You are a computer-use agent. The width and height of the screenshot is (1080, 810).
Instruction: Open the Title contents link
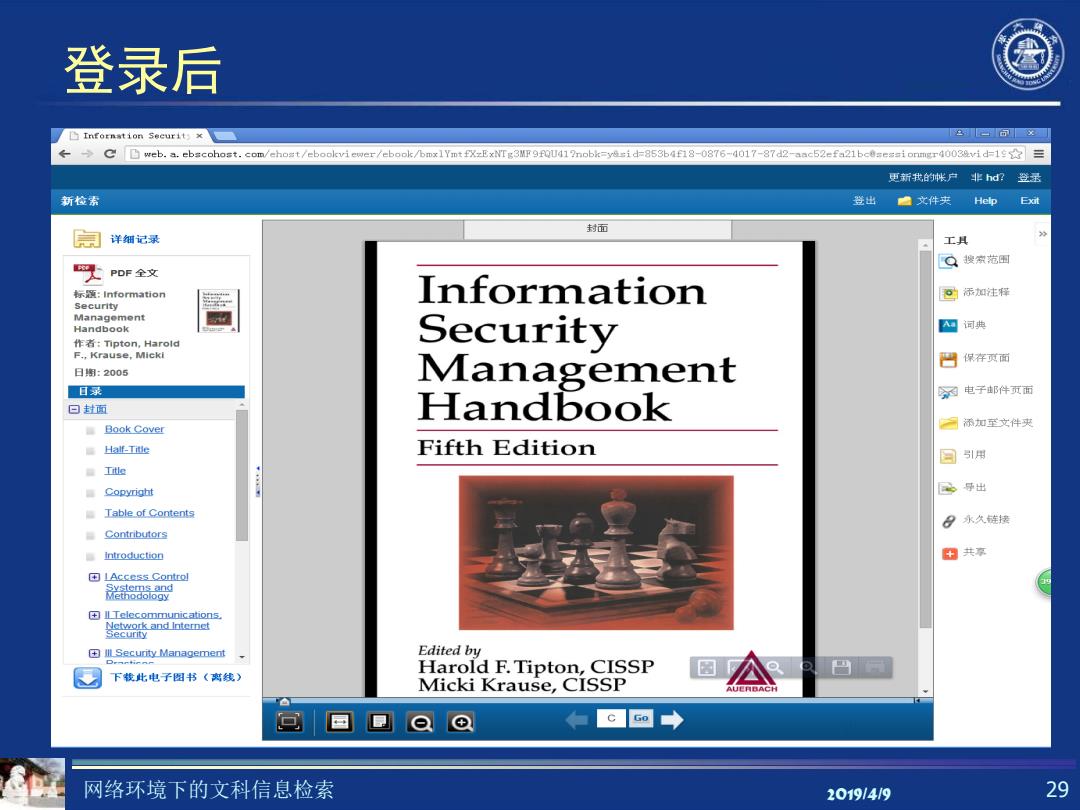115,471
